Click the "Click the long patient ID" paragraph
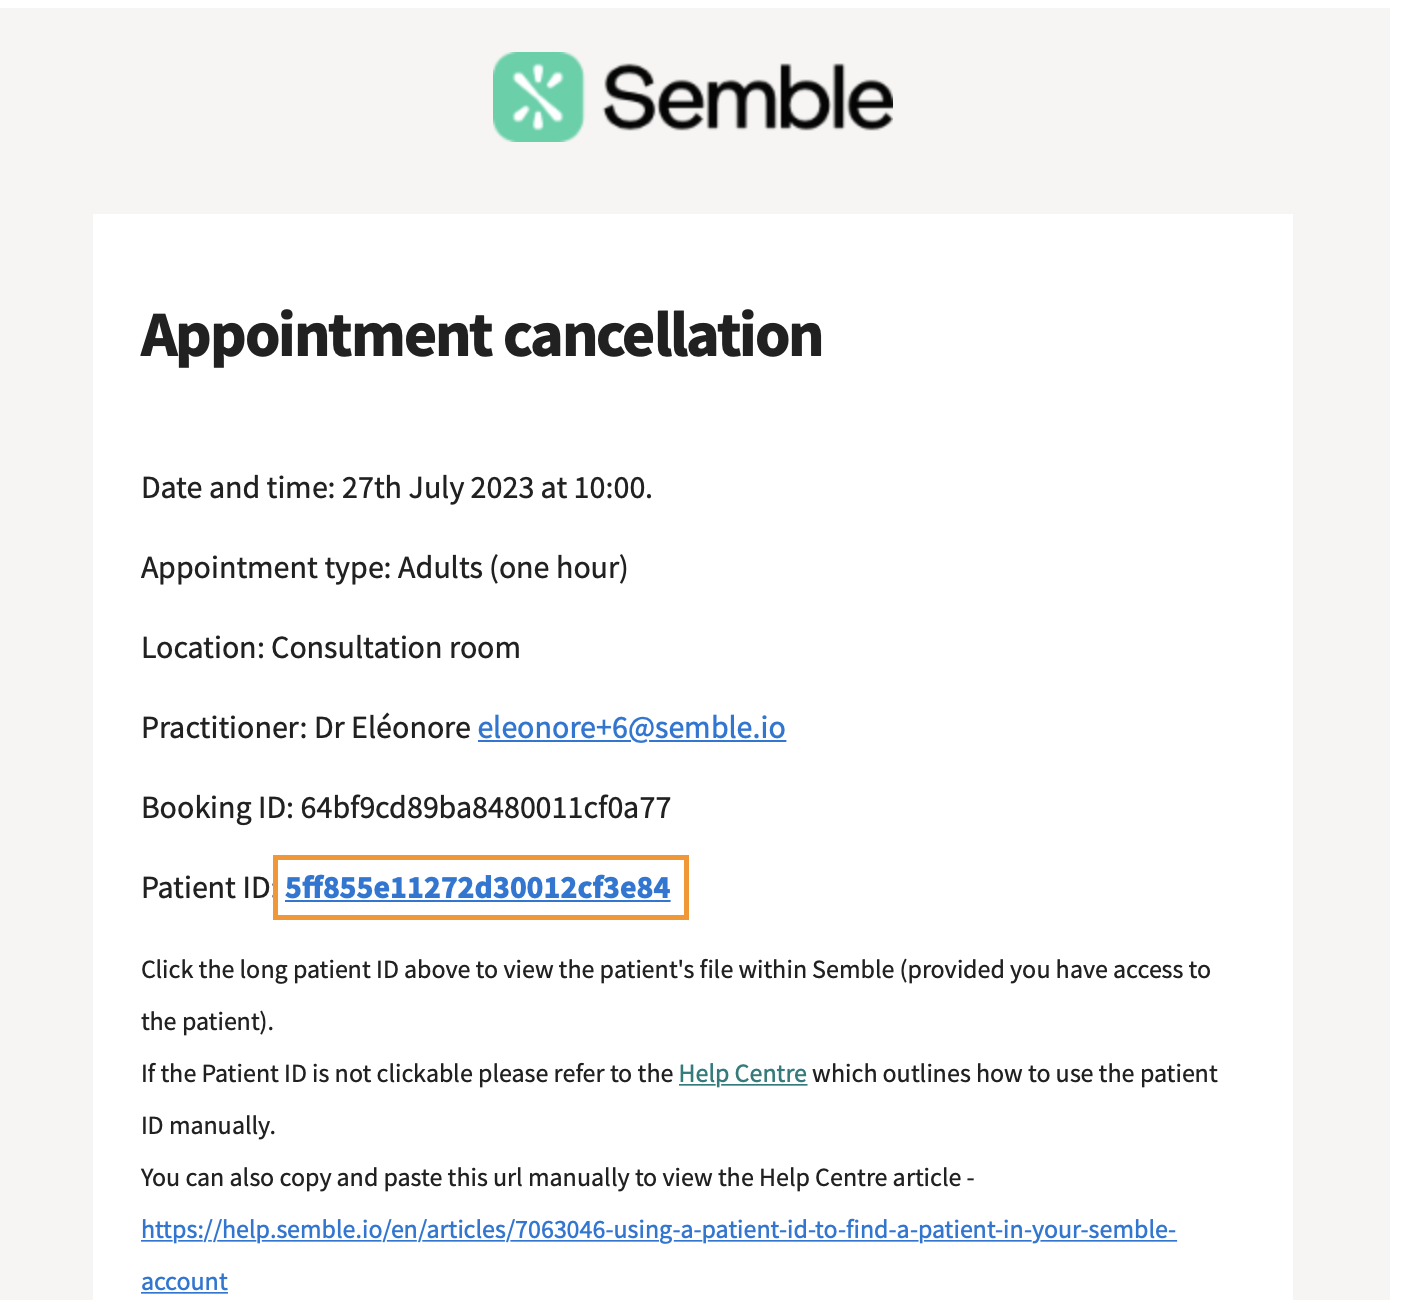The width and height of the screenshot is (1408, 1306). click(676, 969)
